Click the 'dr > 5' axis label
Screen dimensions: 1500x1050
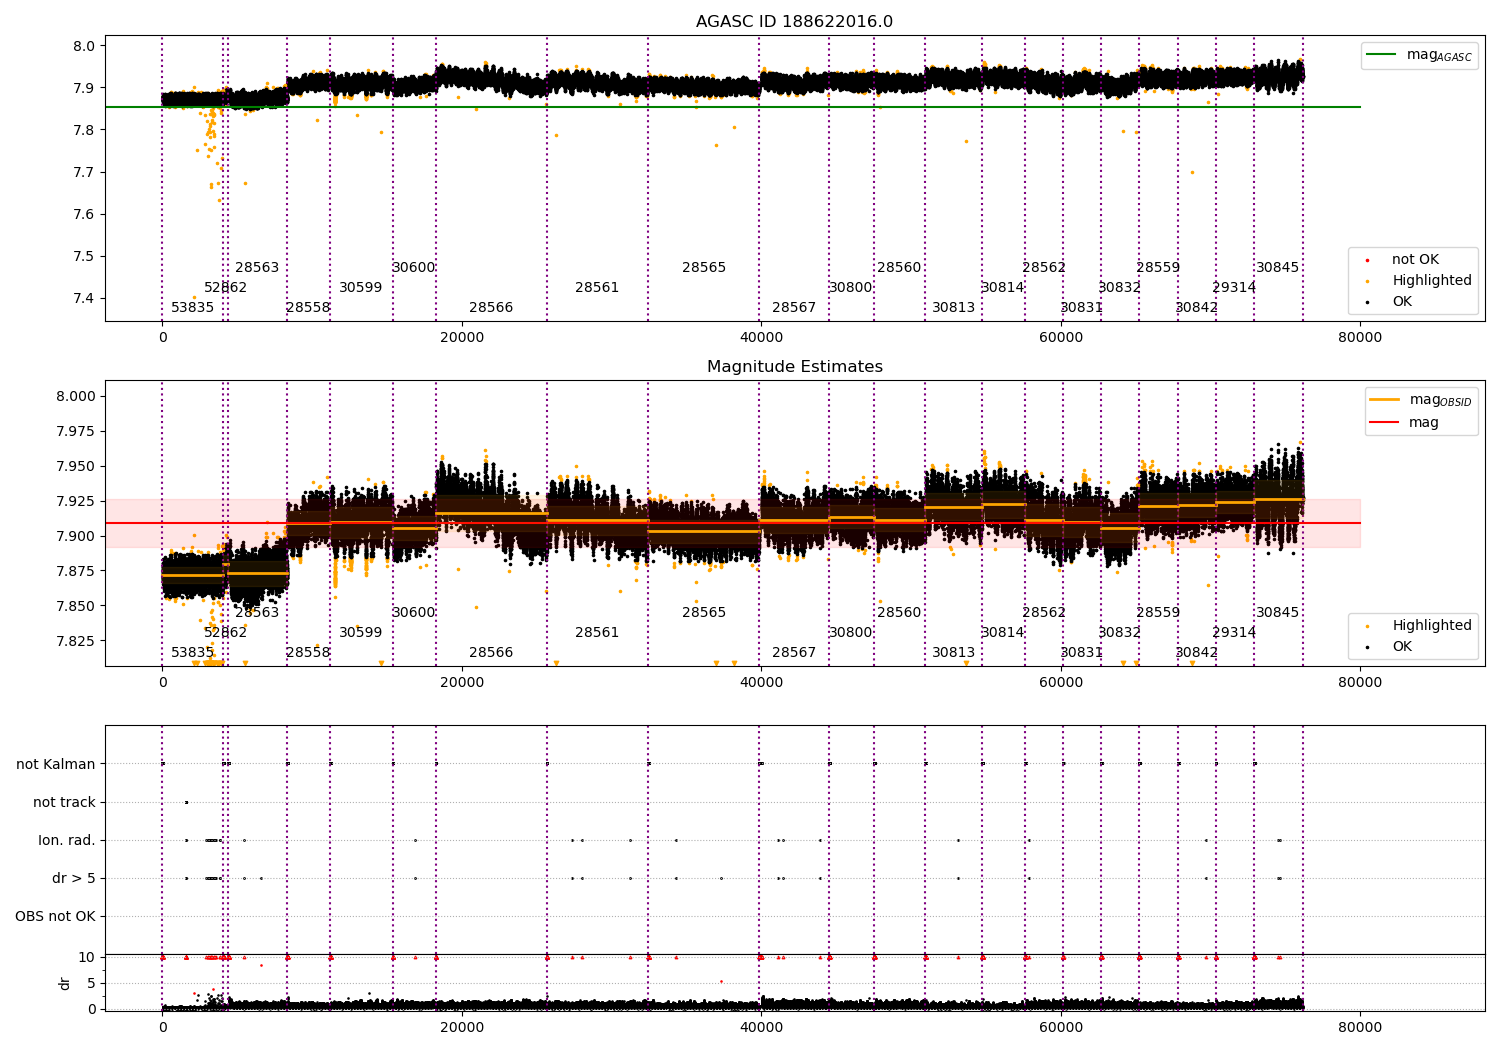point(74,879)
